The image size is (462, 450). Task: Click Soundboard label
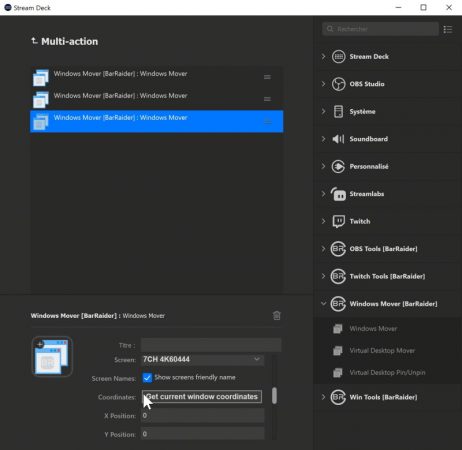pos(369,139)
